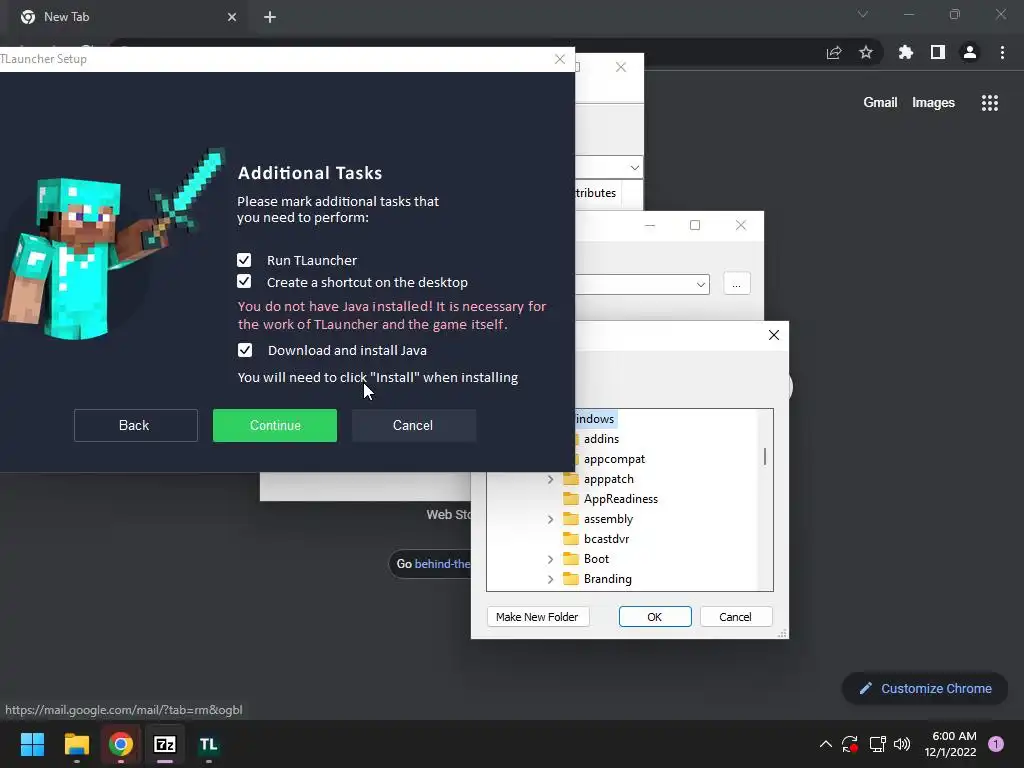Select the AppReadiness folder
The width and height of the screenshot is (1024, 768).
tap(620, 499)
